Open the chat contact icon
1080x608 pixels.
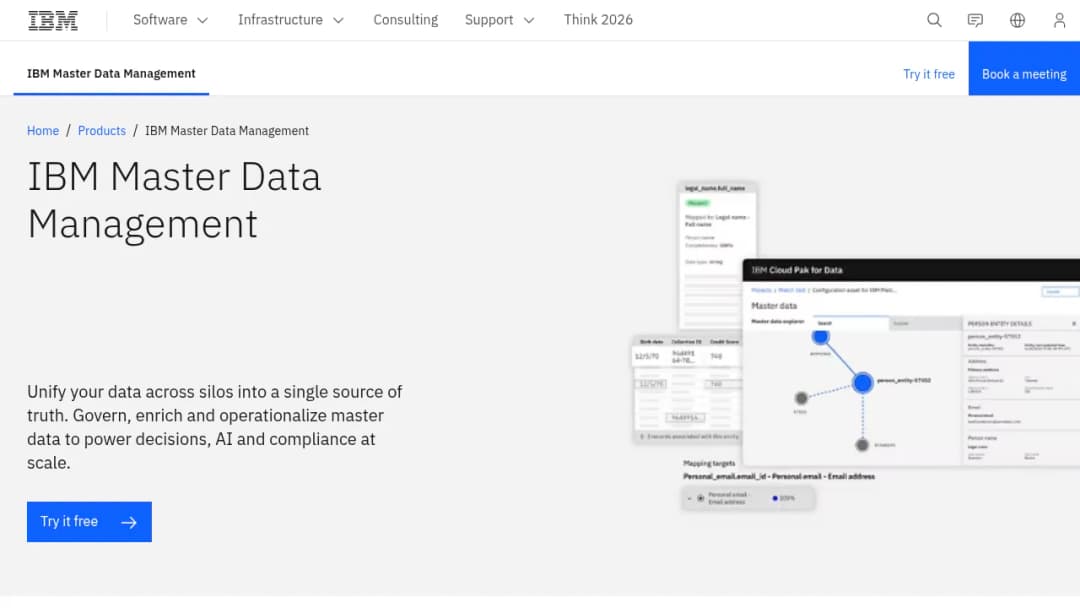975,20
